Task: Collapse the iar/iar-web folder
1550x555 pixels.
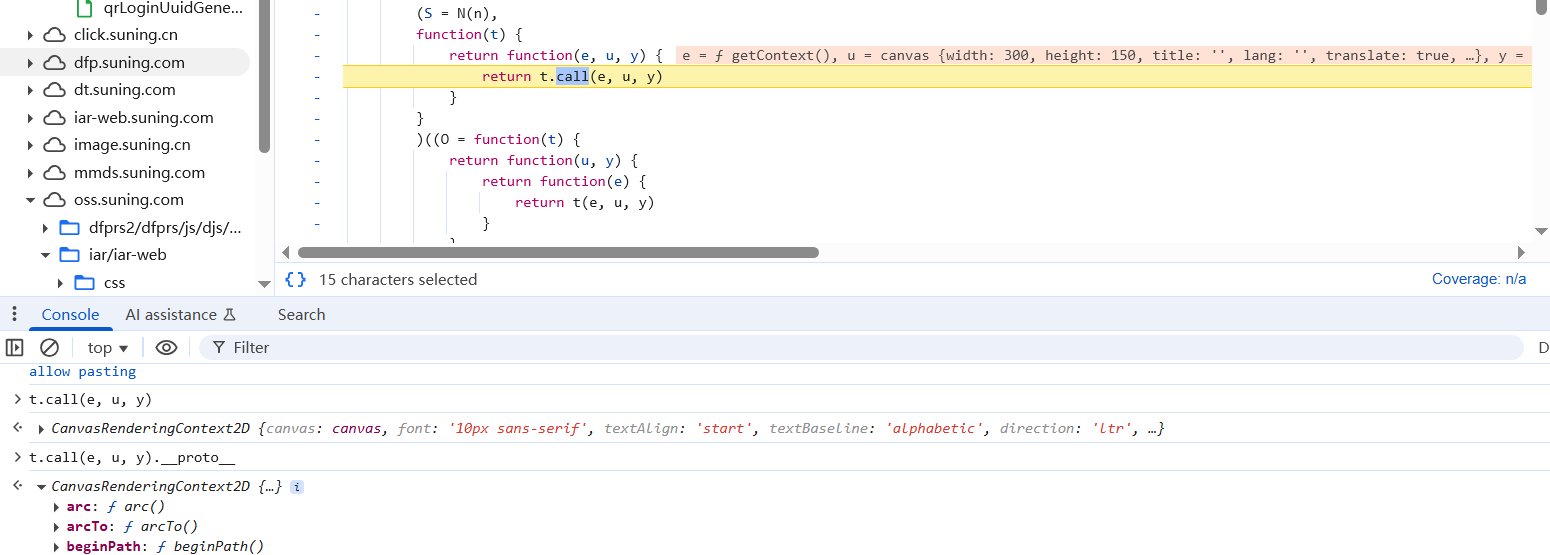Action: pyautogui.click(x=46, y=255)
